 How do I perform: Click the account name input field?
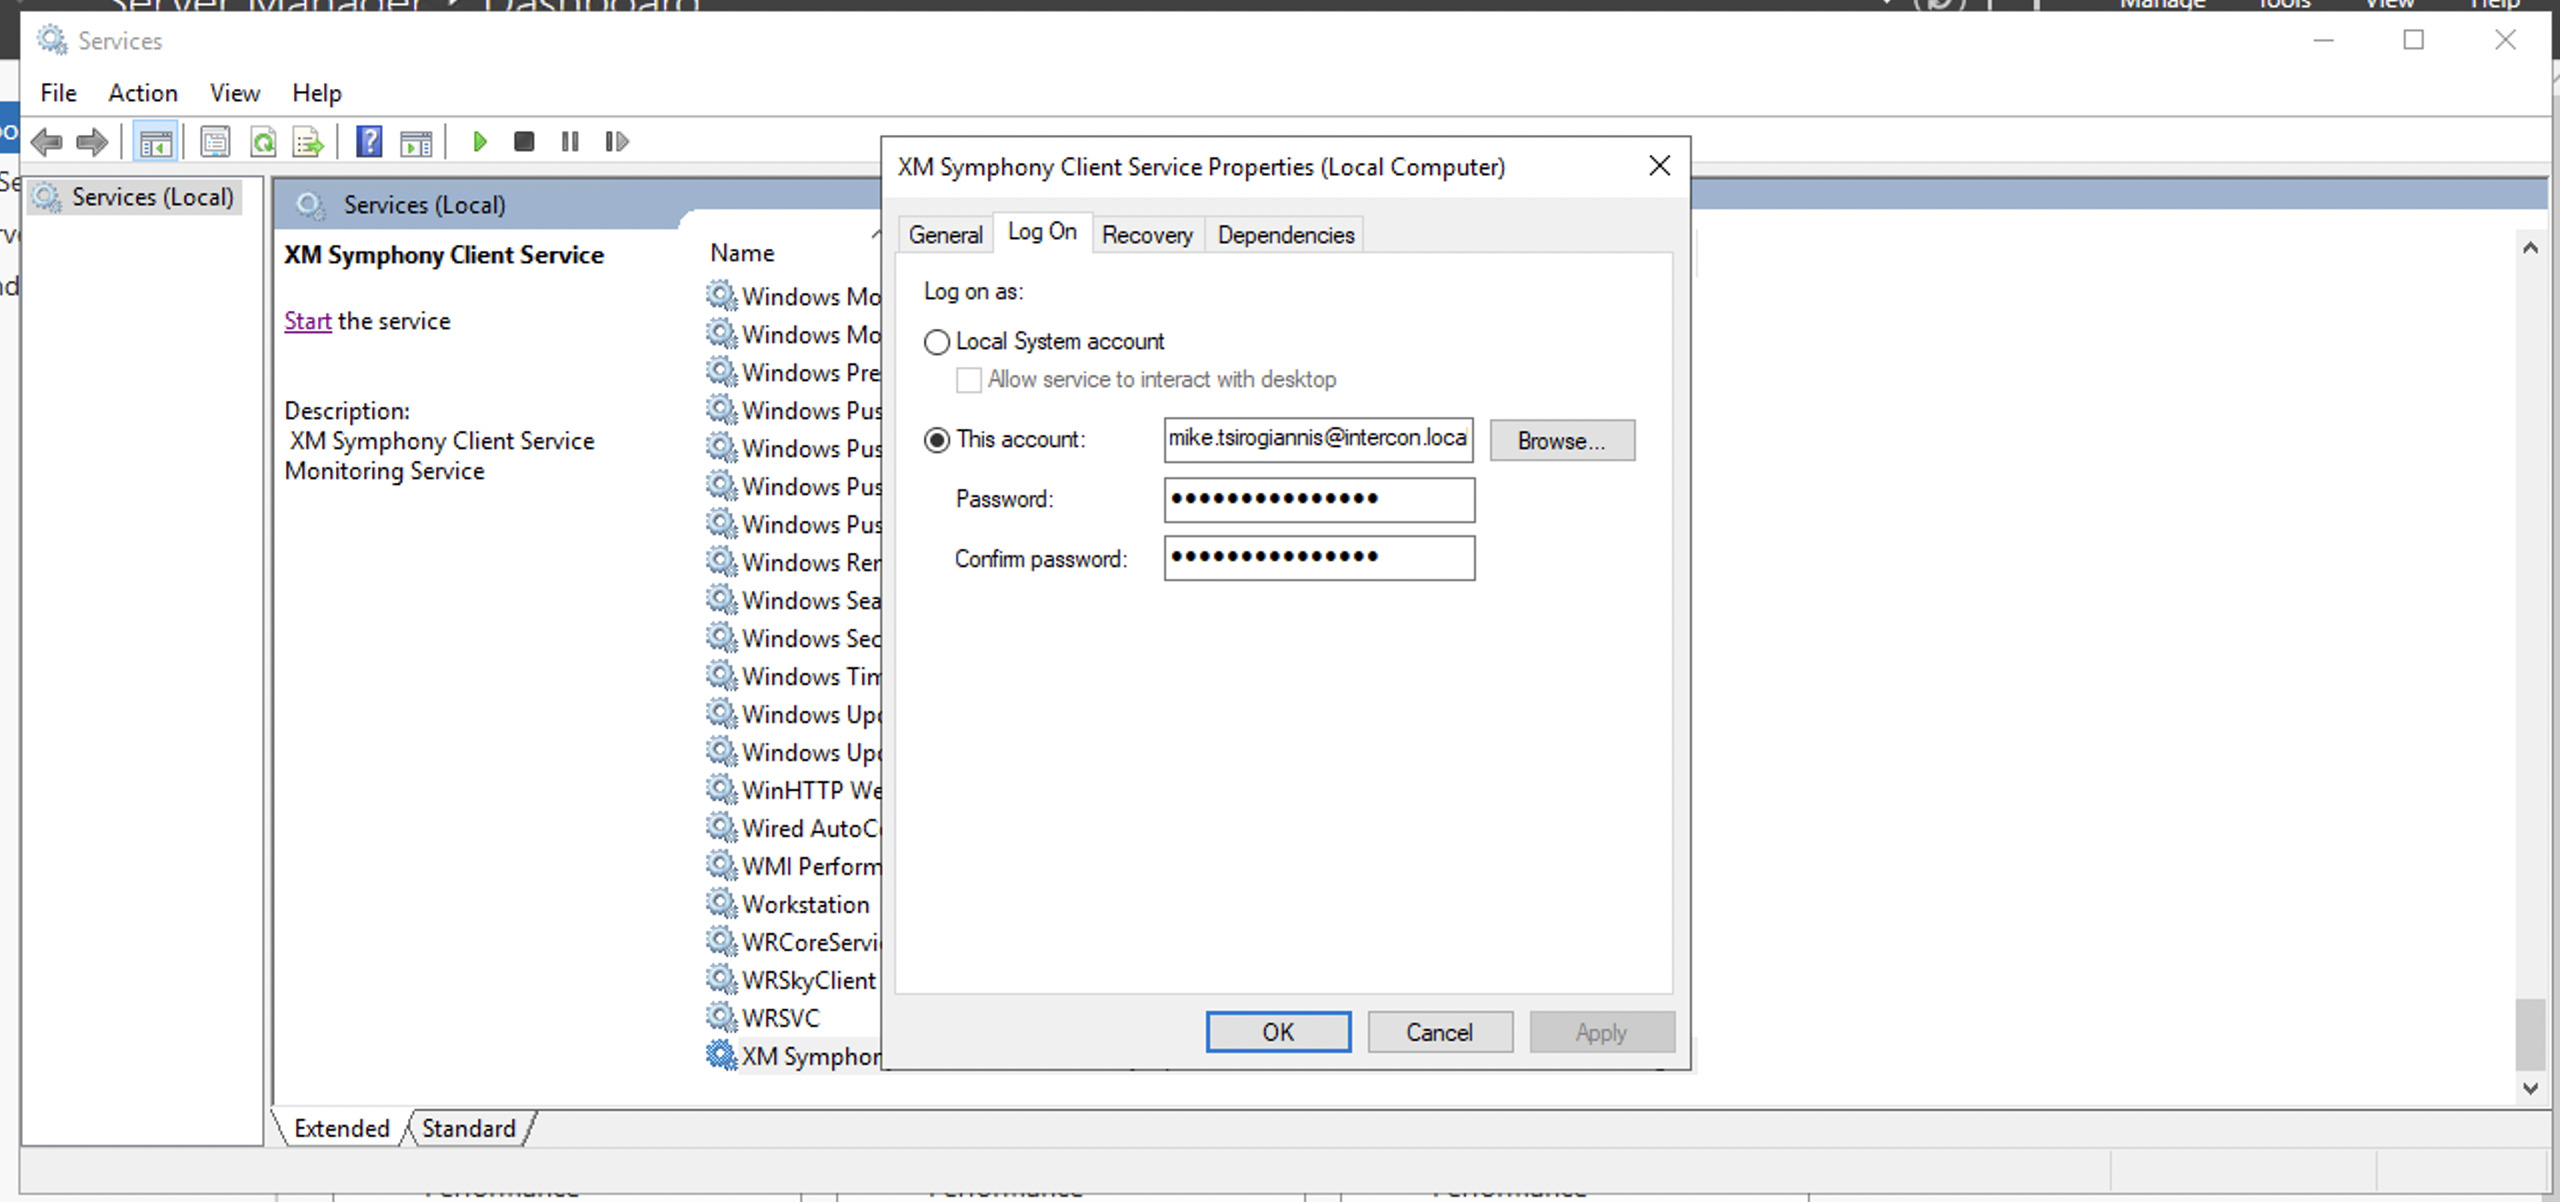1318,440
